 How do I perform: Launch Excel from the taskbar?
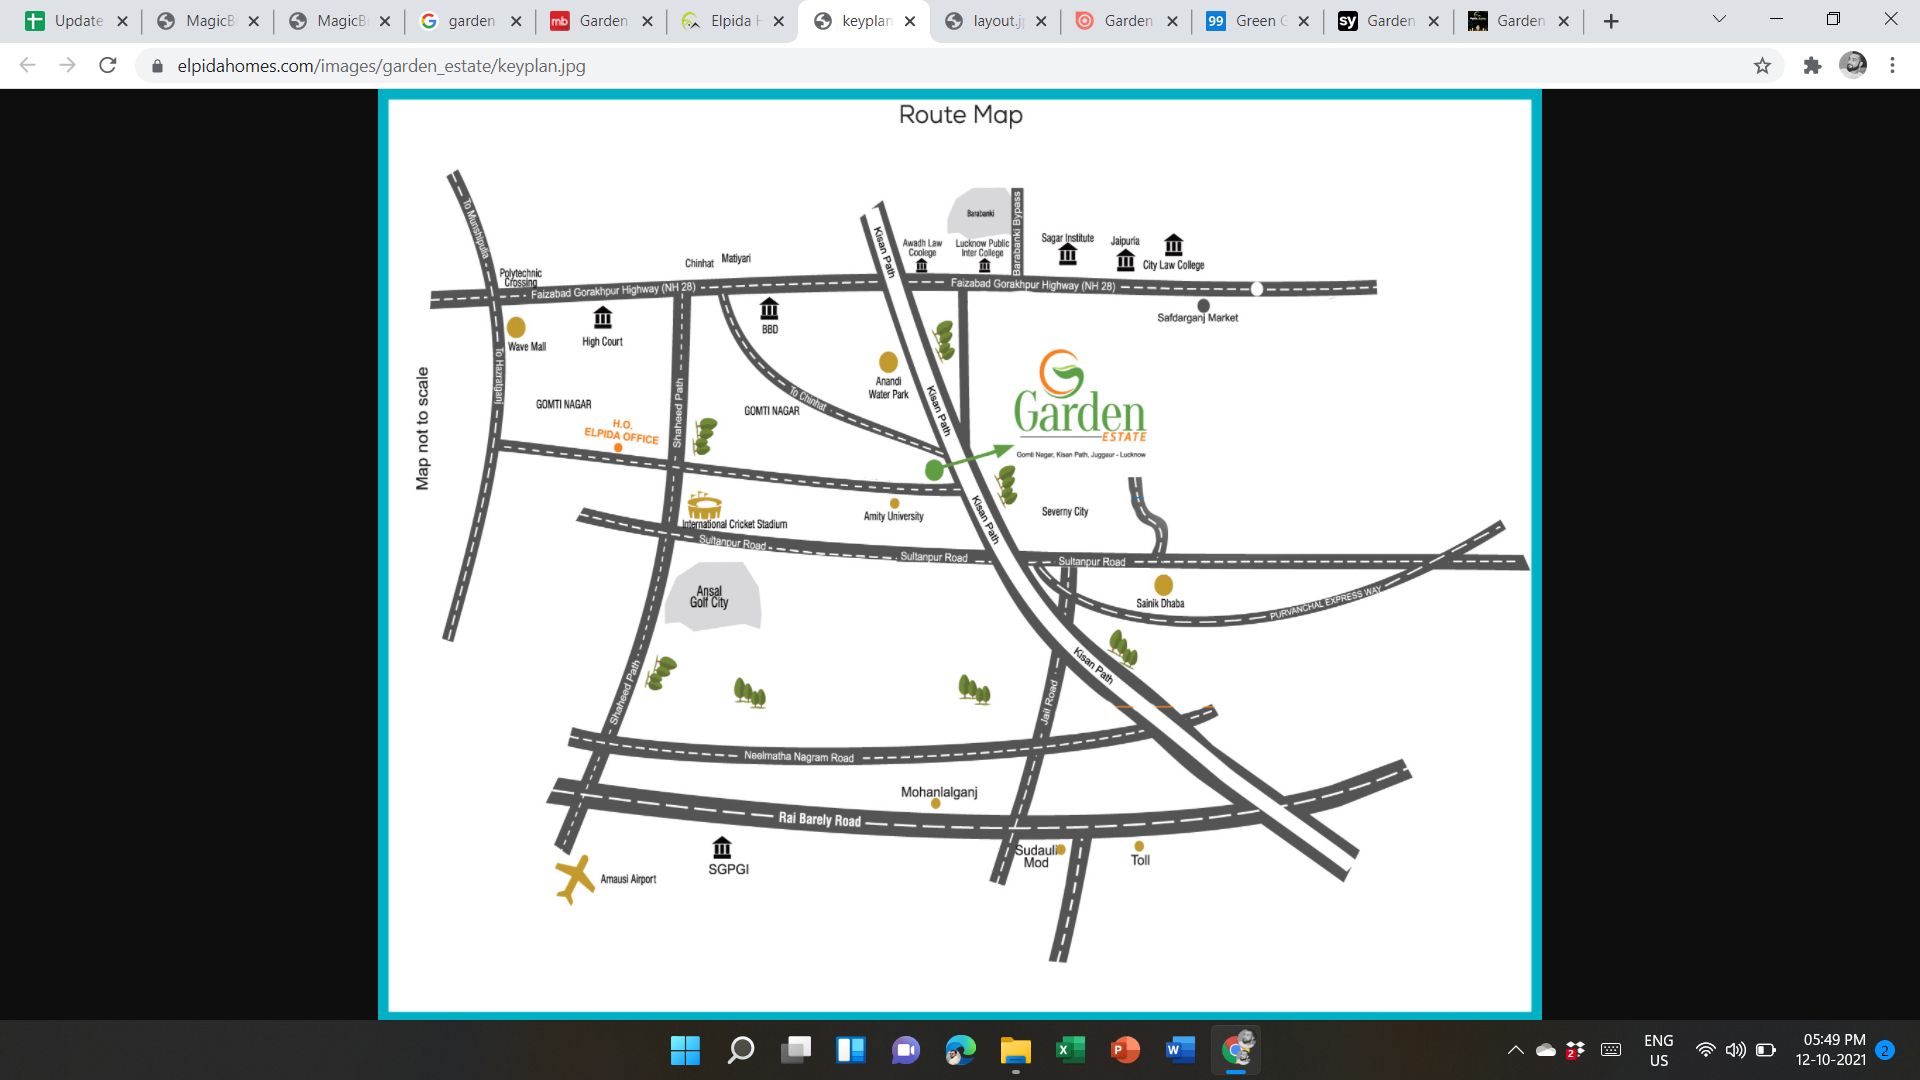[x=1069, y=1050]
